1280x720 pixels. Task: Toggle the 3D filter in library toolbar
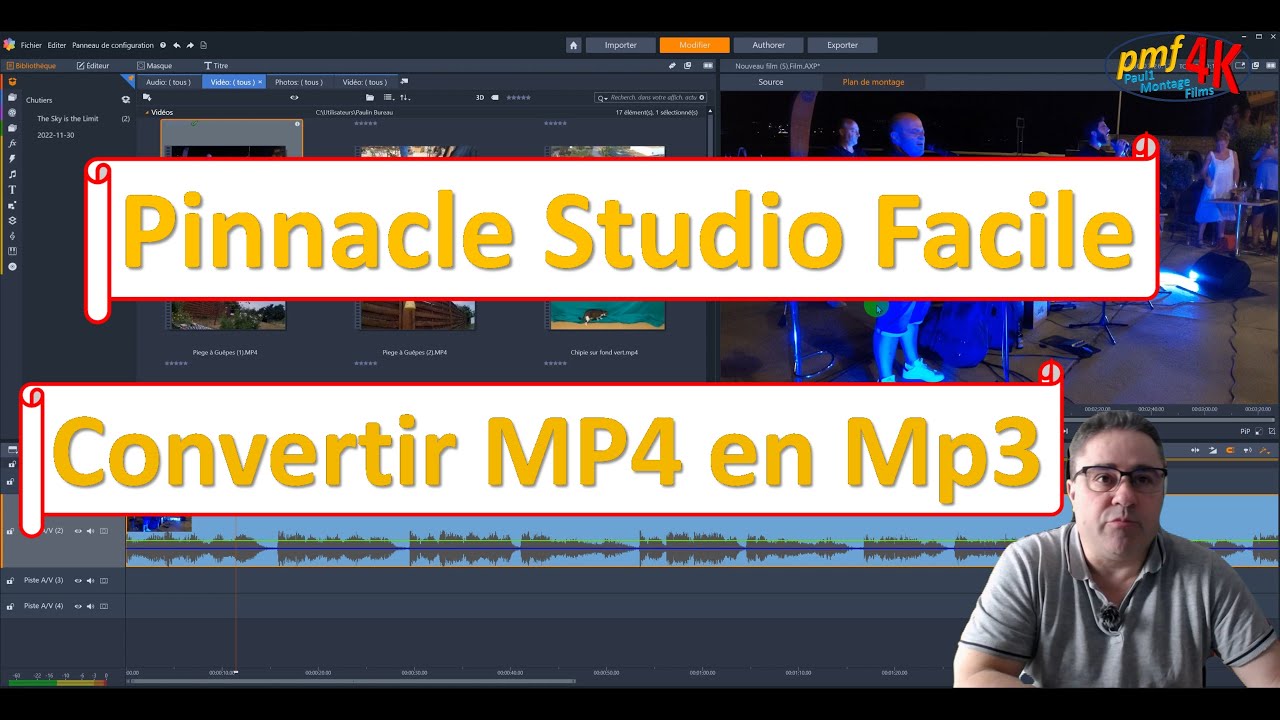point(480,97)
